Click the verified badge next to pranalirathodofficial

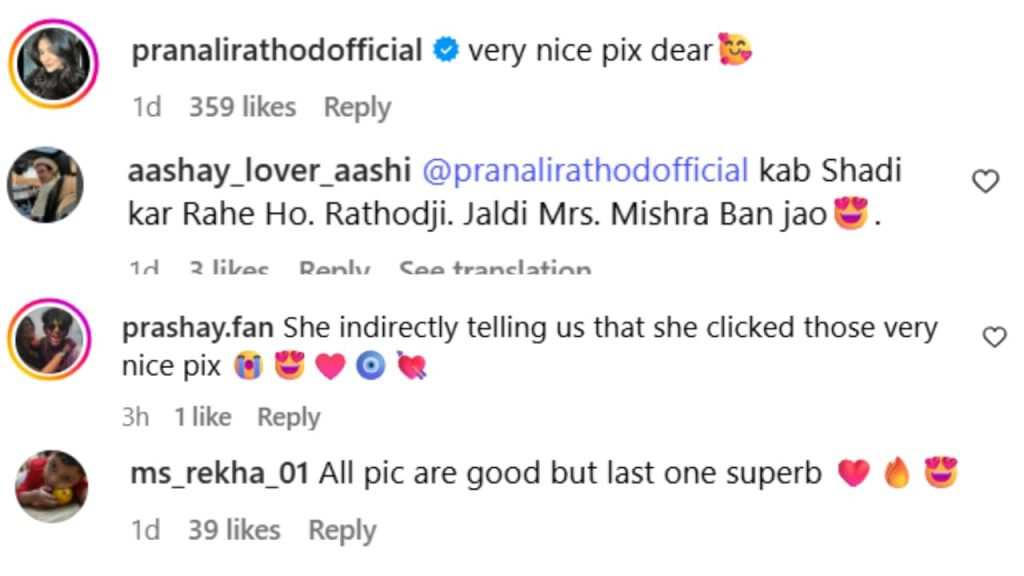point(445,50)
